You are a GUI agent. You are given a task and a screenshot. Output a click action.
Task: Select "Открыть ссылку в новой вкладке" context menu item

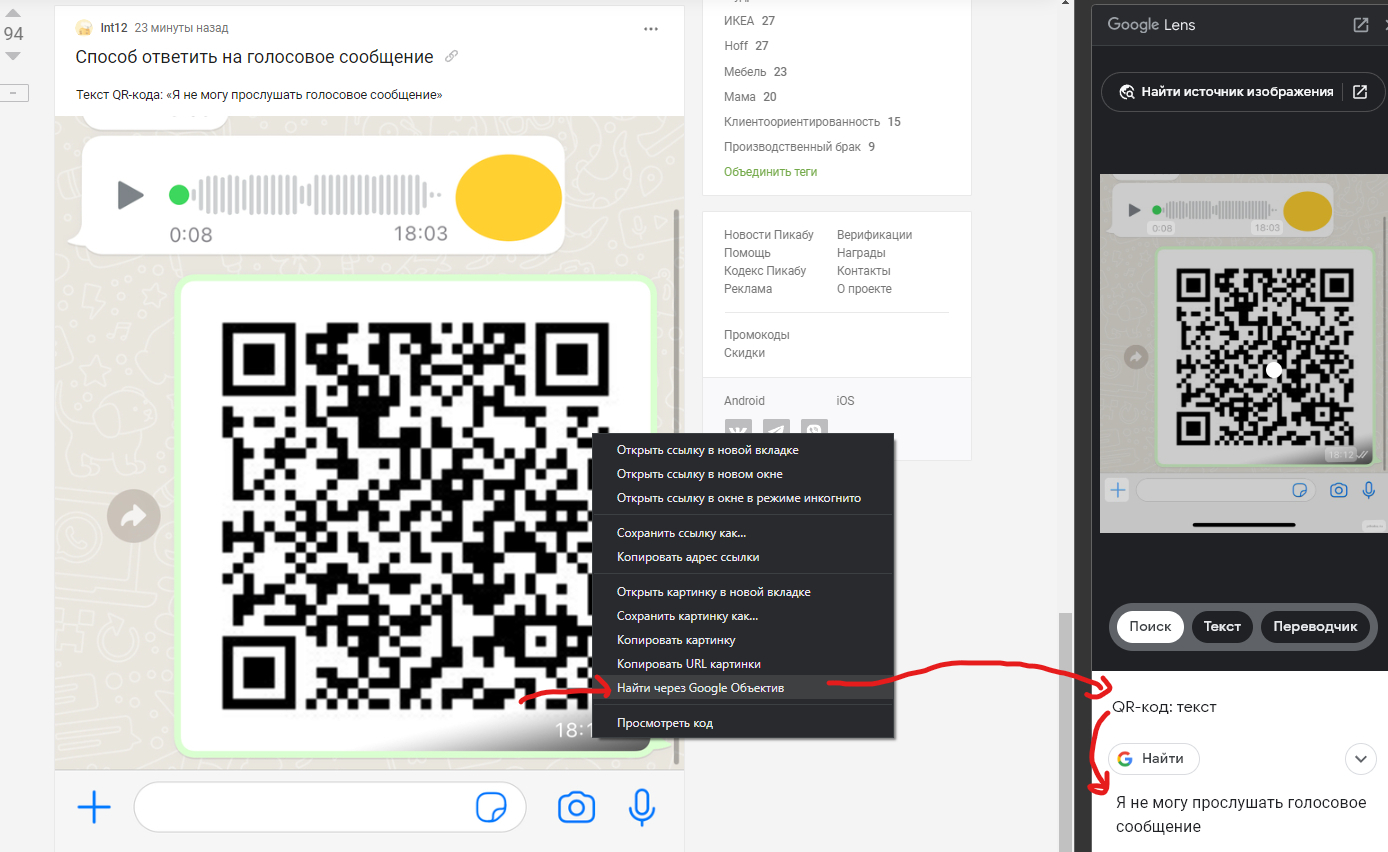point(742,450)
